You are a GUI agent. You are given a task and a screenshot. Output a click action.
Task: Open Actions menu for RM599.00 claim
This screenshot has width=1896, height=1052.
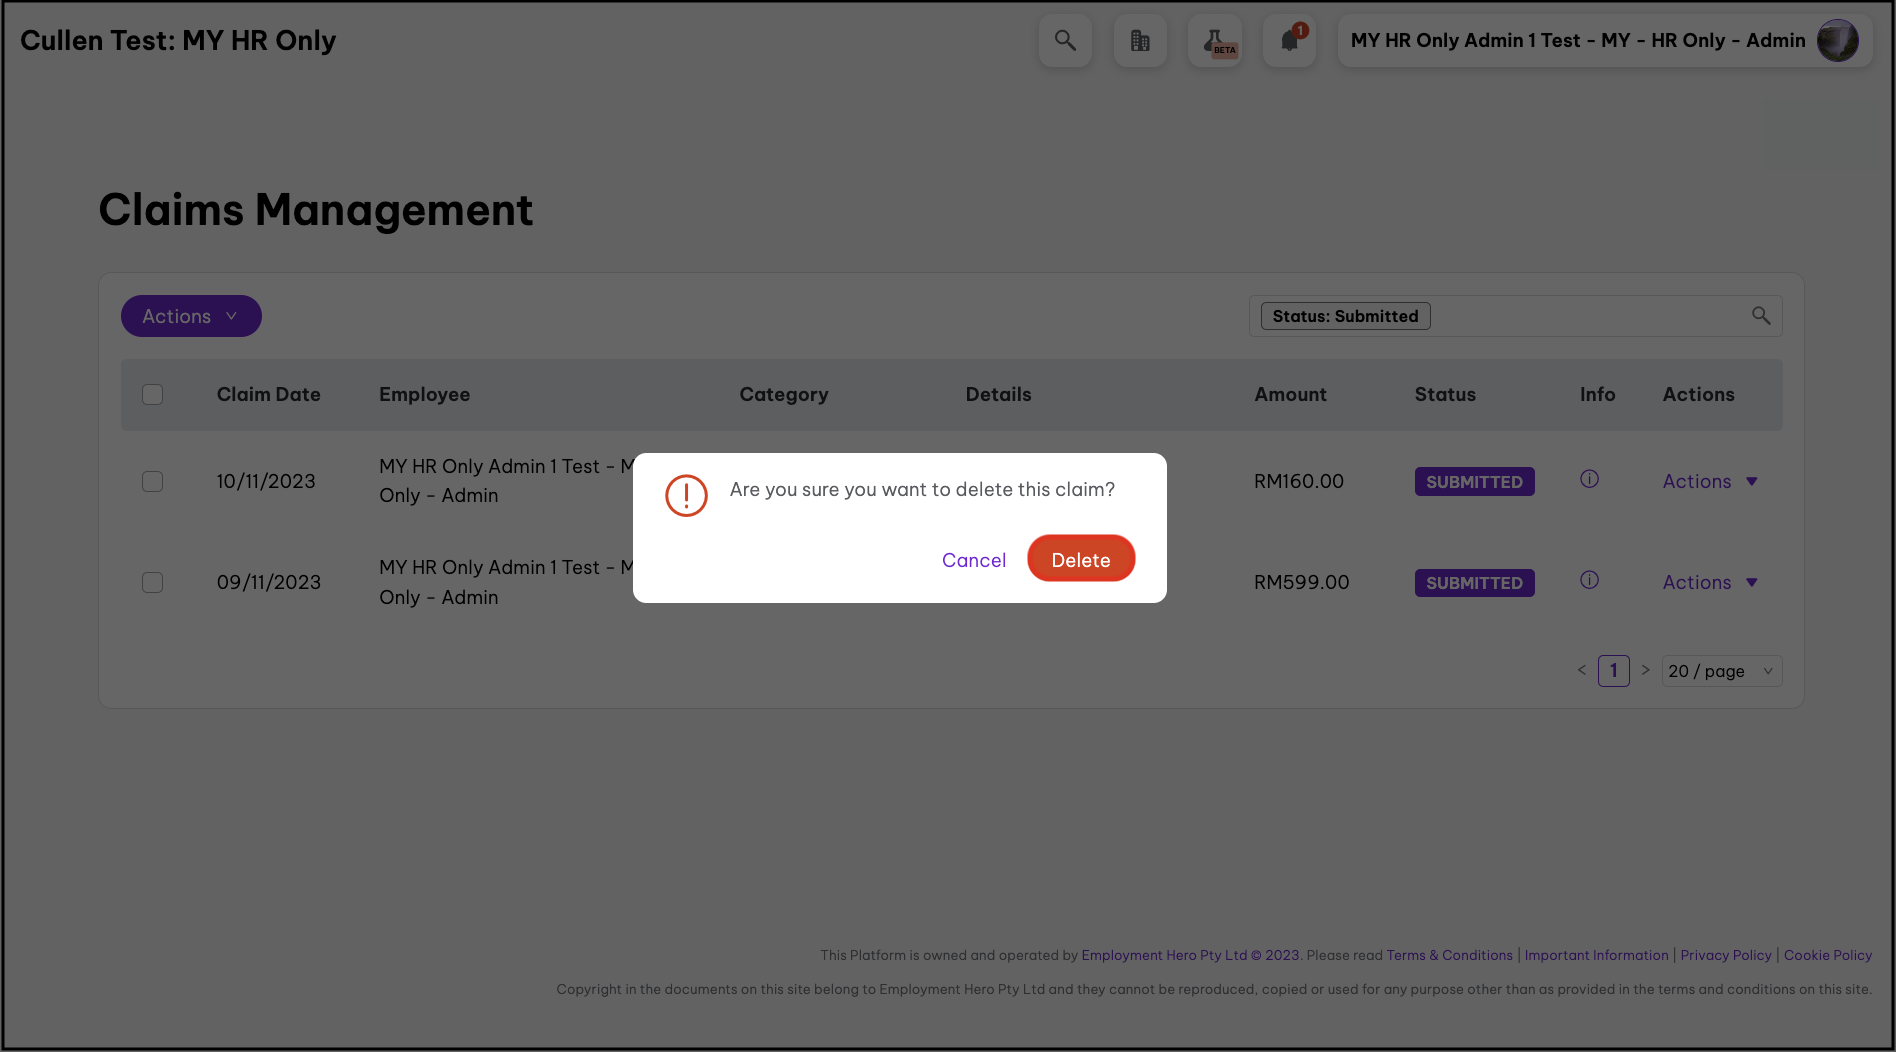[x=1709, y=582]
